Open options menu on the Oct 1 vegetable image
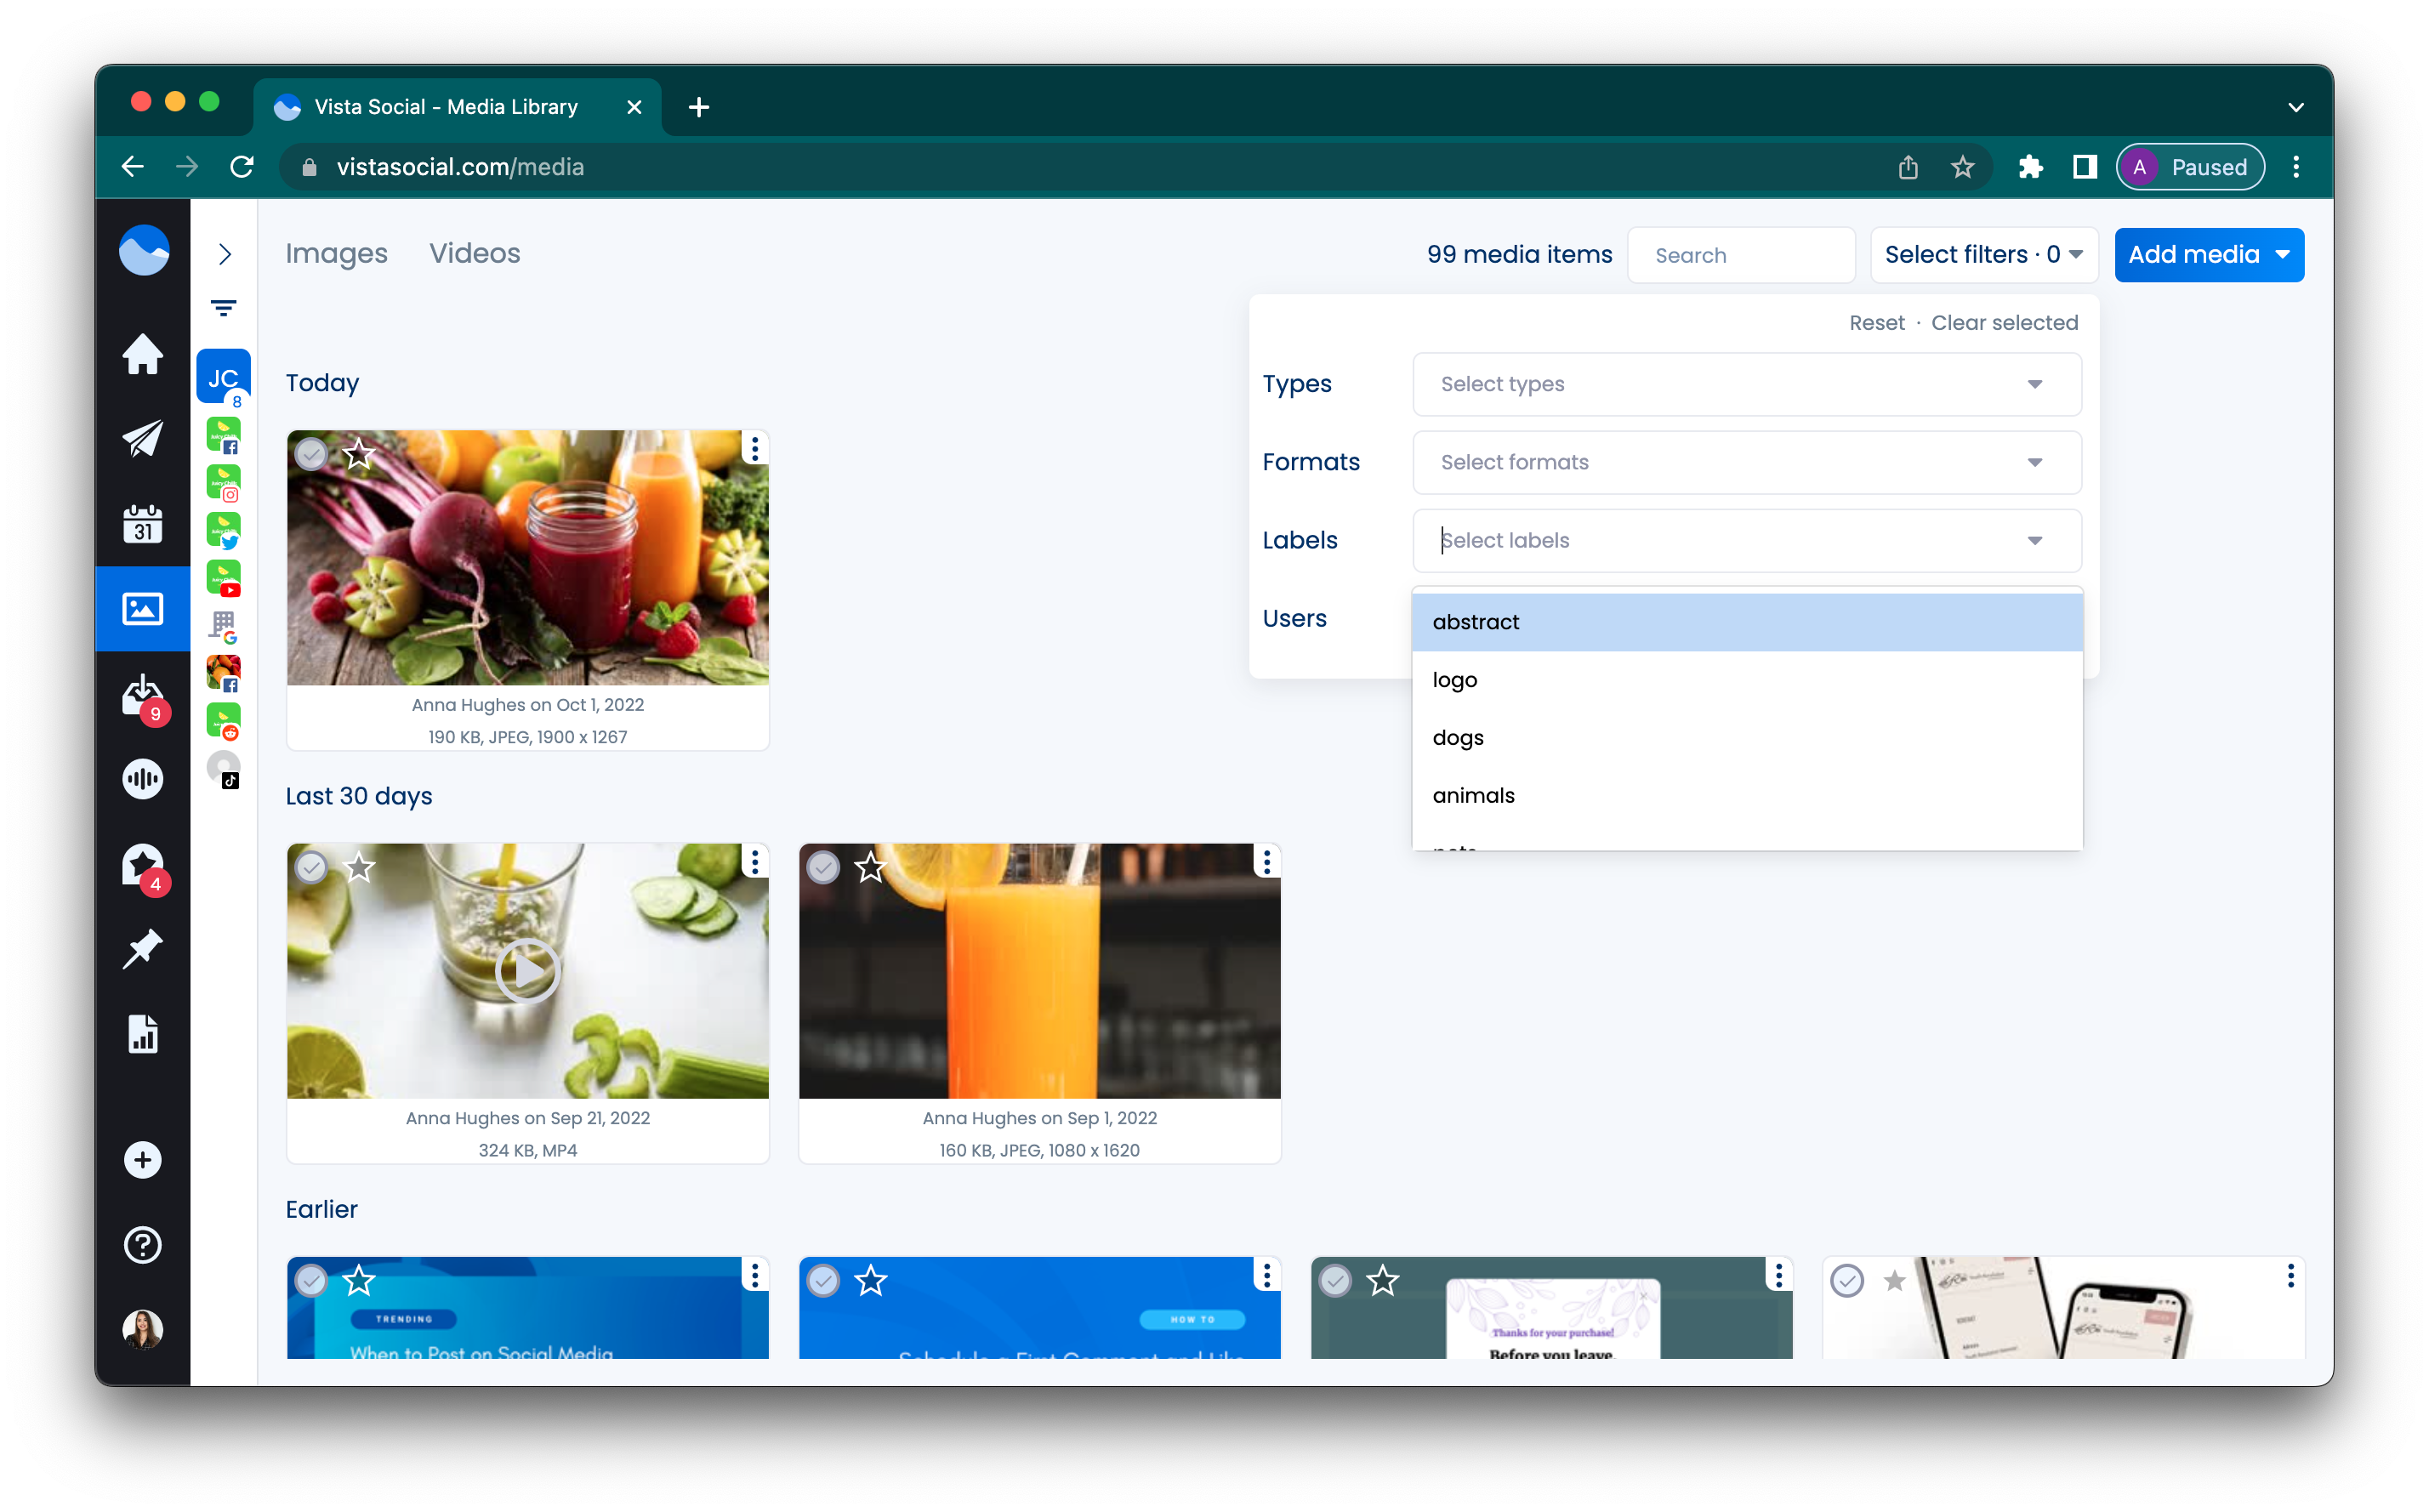Screen dimensions: 2429x1512 755,449
